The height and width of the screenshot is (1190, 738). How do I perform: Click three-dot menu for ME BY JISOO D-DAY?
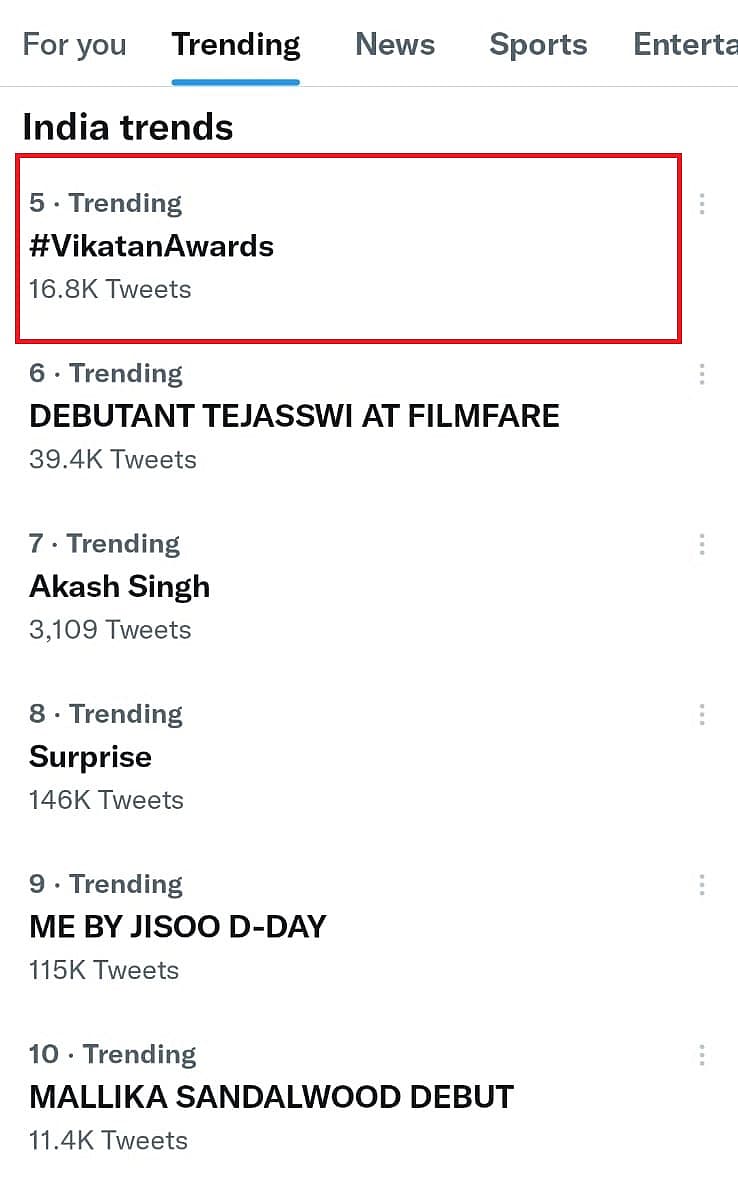pyautogui.click(x=702, y=884)
